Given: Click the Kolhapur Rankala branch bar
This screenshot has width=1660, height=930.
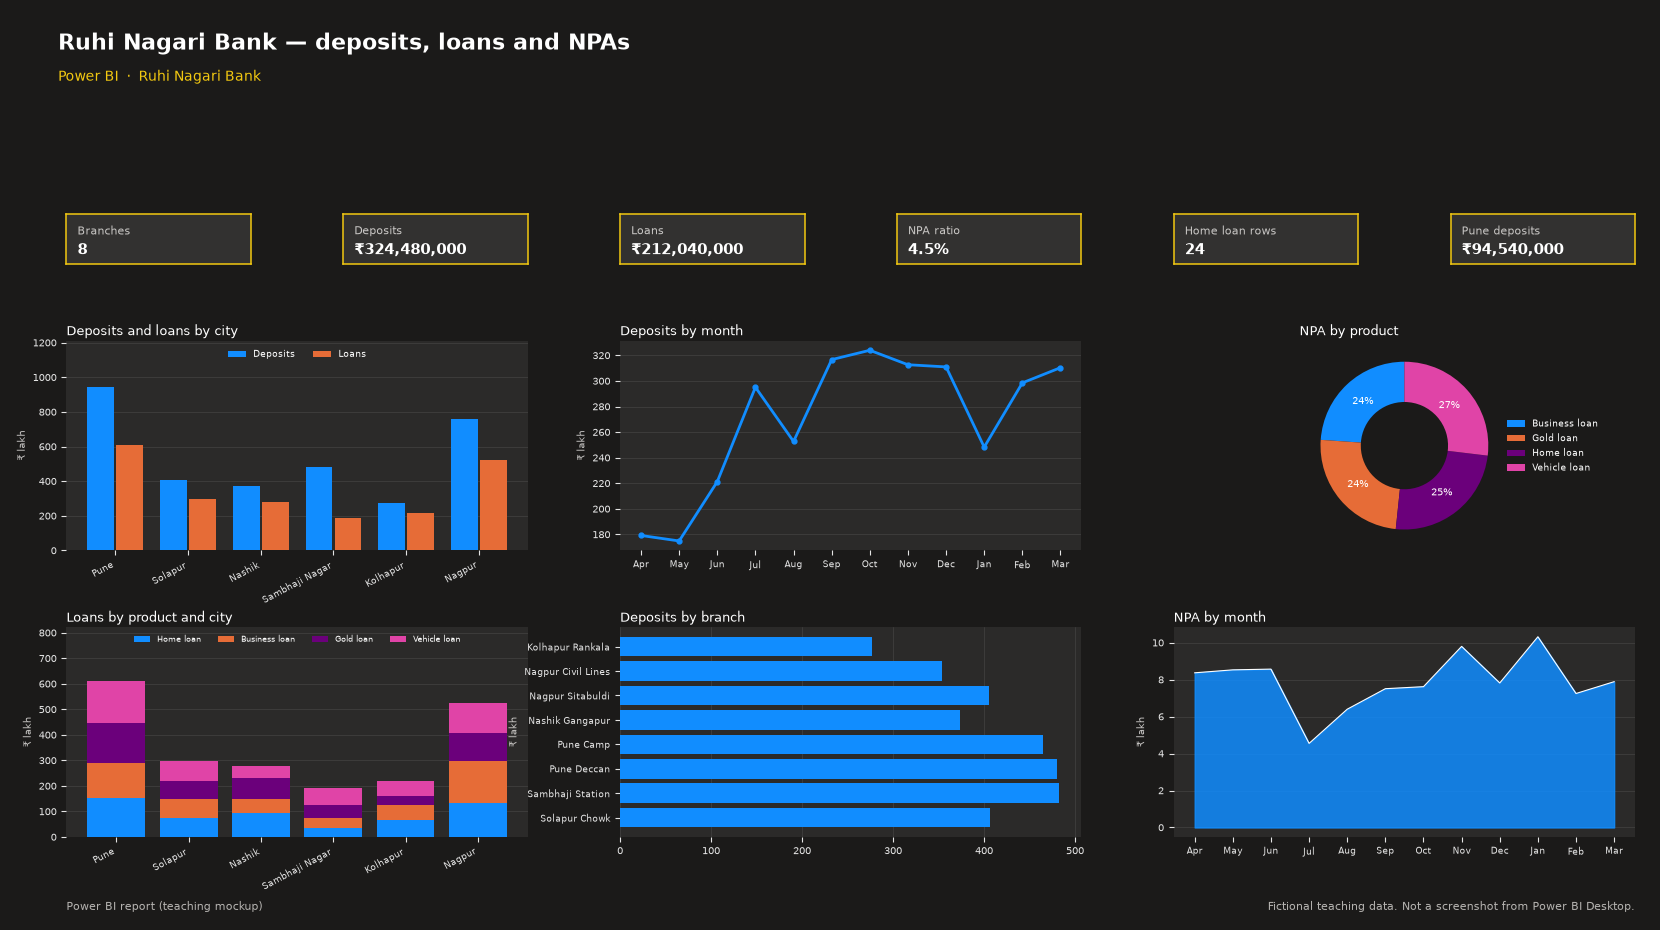Looking at the screenshot, I should (746, 647).
